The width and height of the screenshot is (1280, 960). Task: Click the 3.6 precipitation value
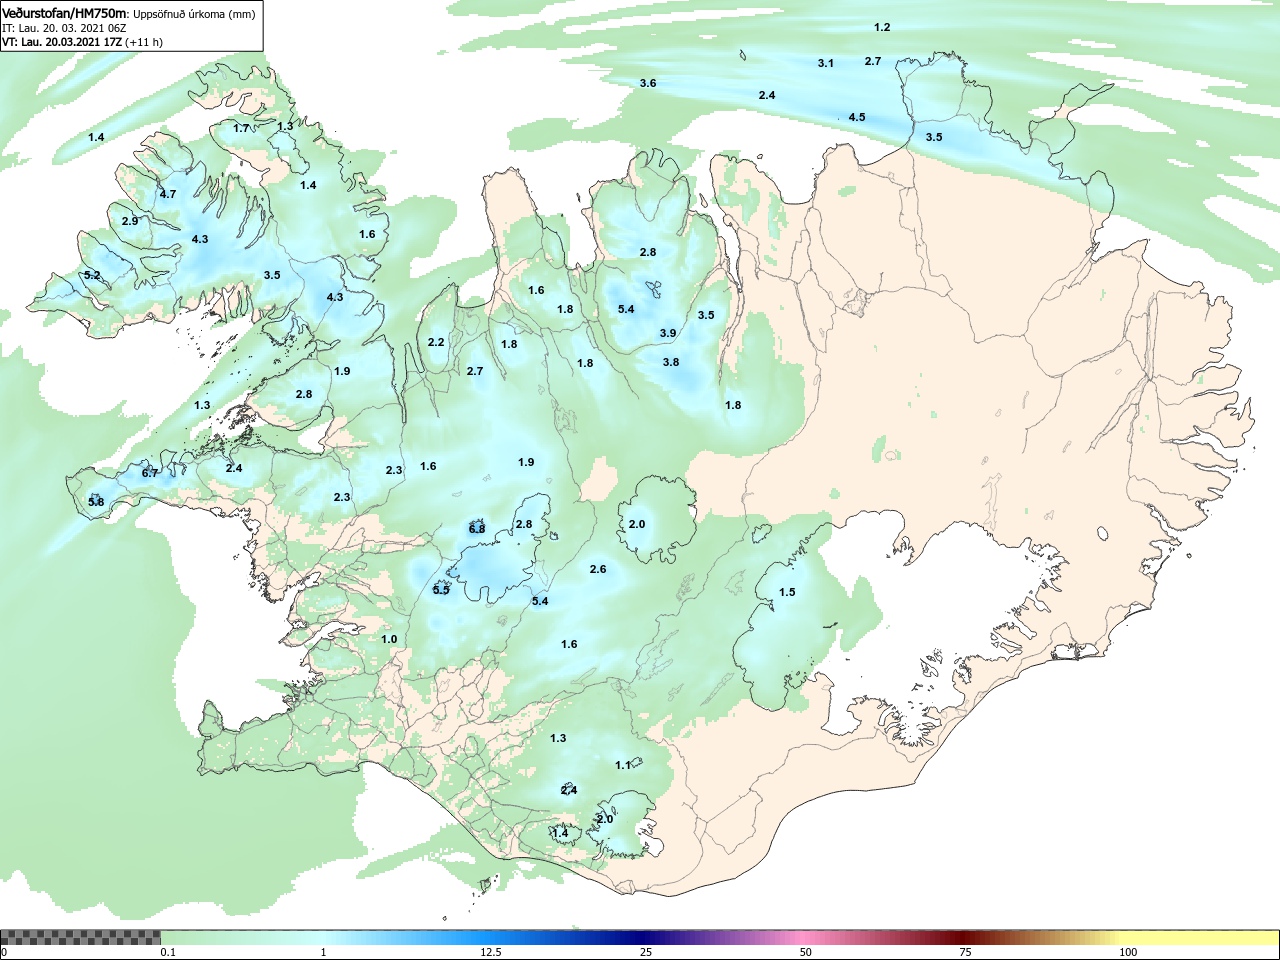coord(648,83)
